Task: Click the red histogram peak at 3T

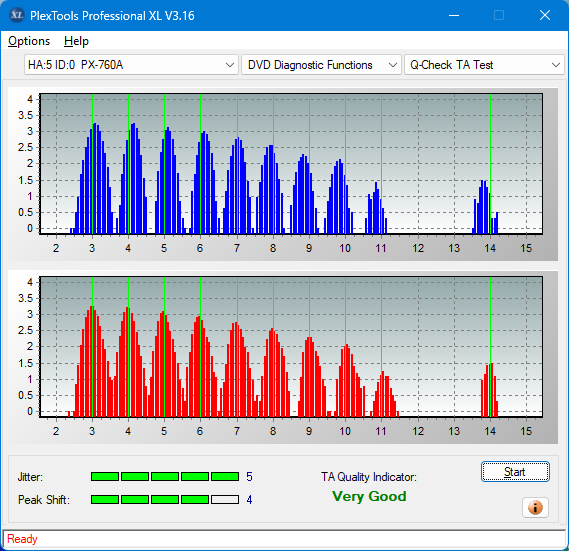Action: pos(93,362)
